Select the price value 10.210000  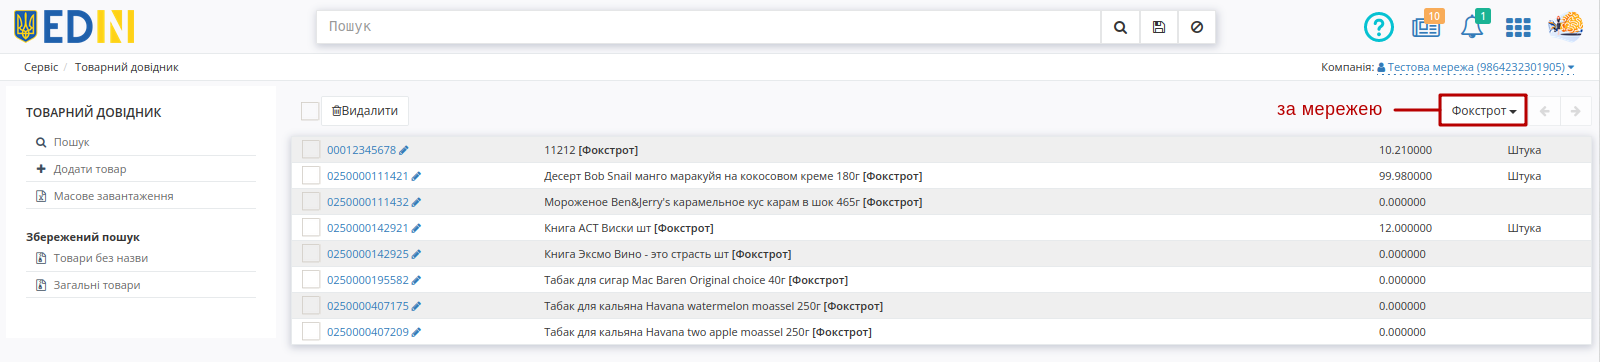(1405, 151)
